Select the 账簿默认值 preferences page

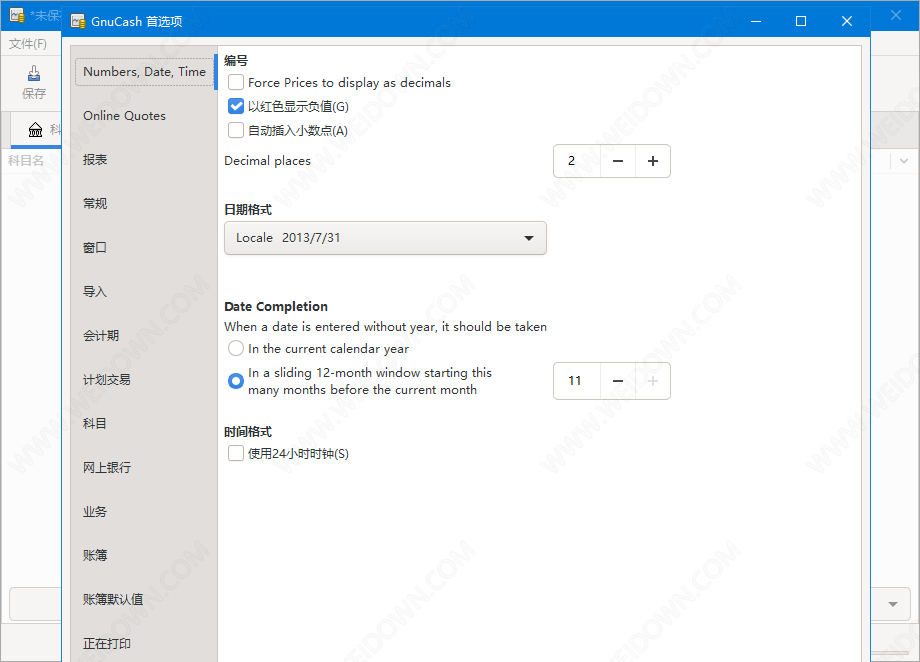tap(113, 599)
